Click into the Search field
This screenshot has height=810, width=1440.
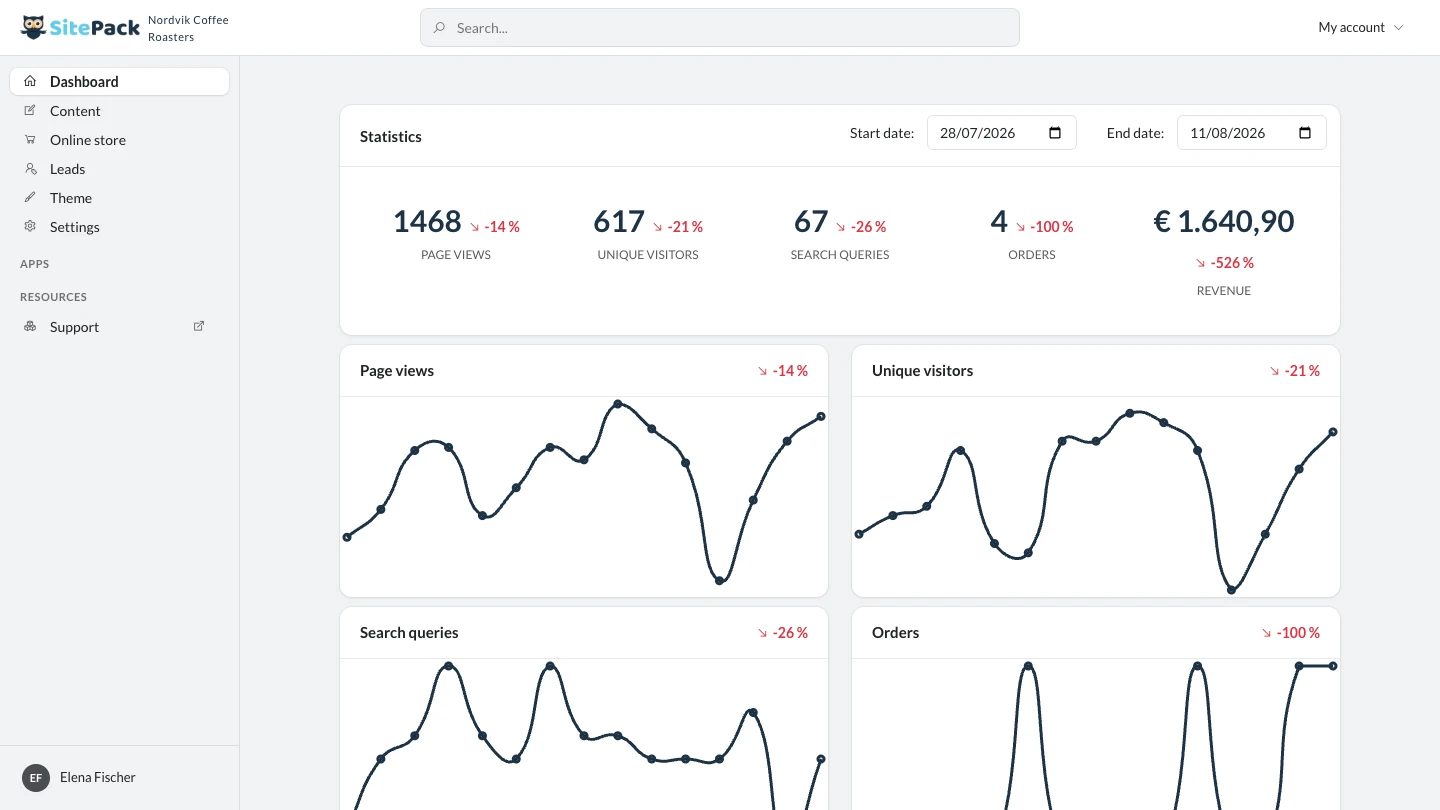720,28
